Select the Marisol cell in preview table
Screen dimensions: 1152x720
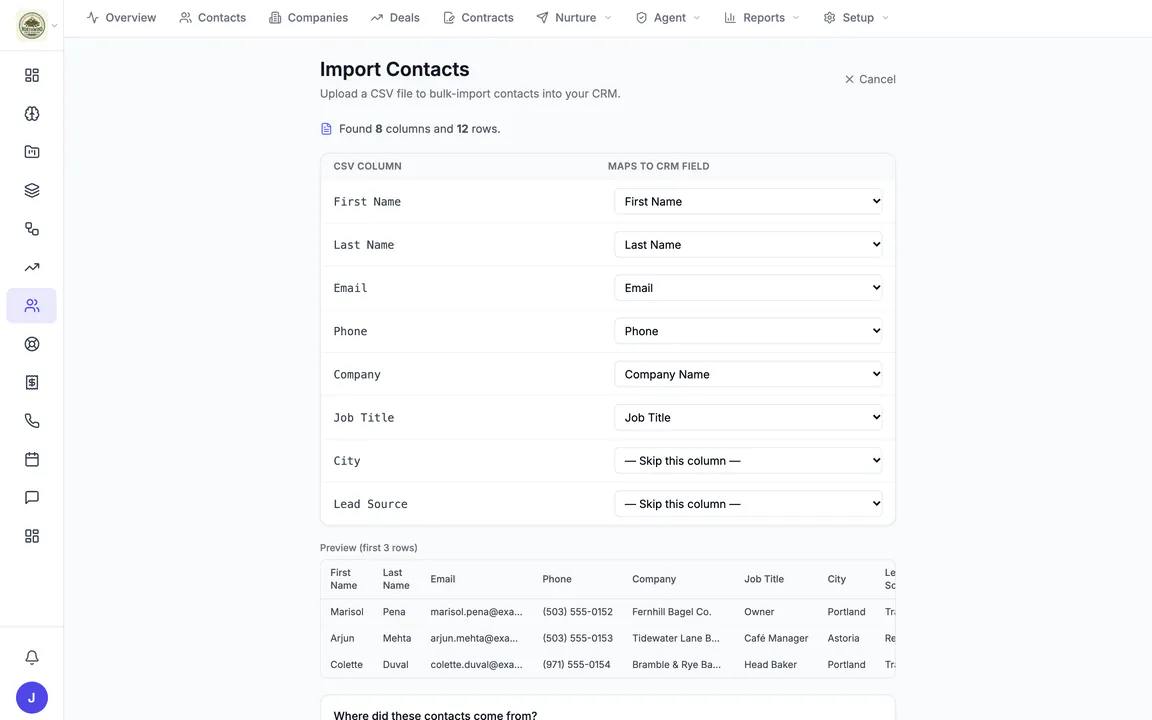point(347,612)
